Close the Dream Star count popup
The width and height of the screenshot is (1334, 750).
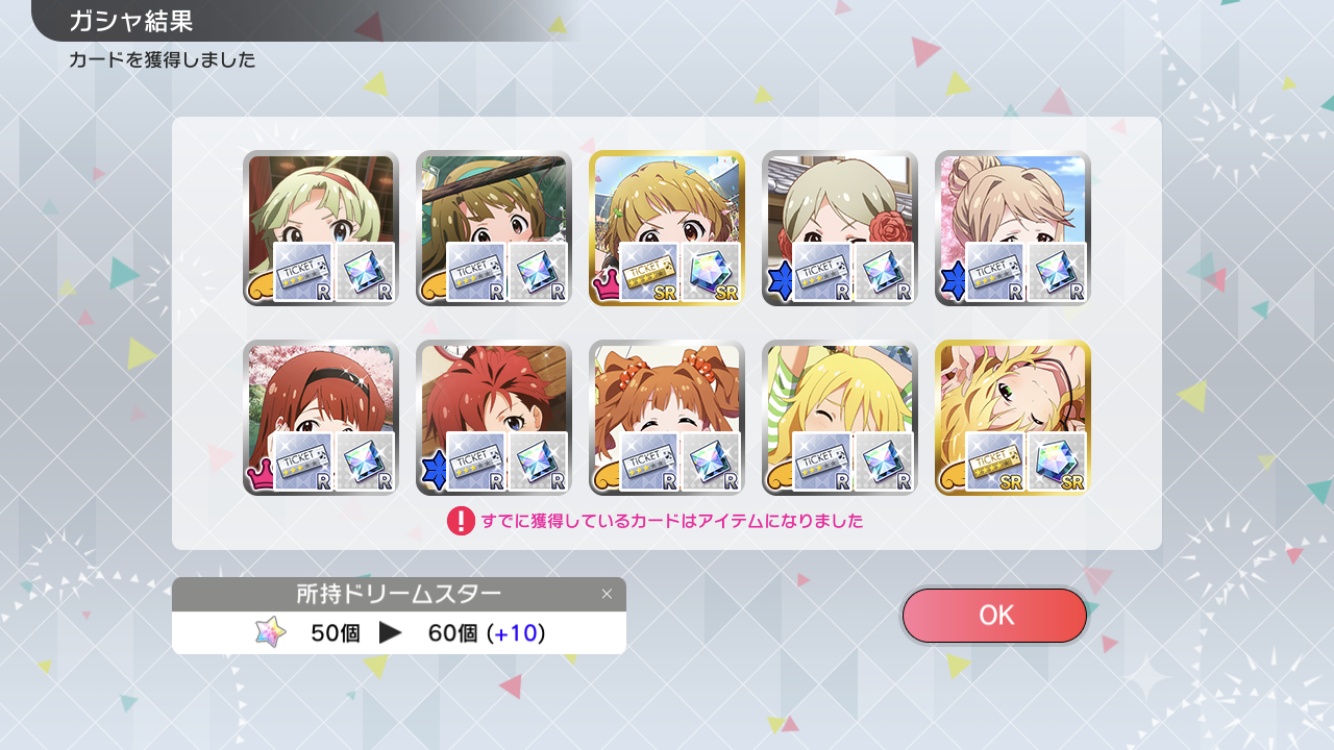[606, 594]
